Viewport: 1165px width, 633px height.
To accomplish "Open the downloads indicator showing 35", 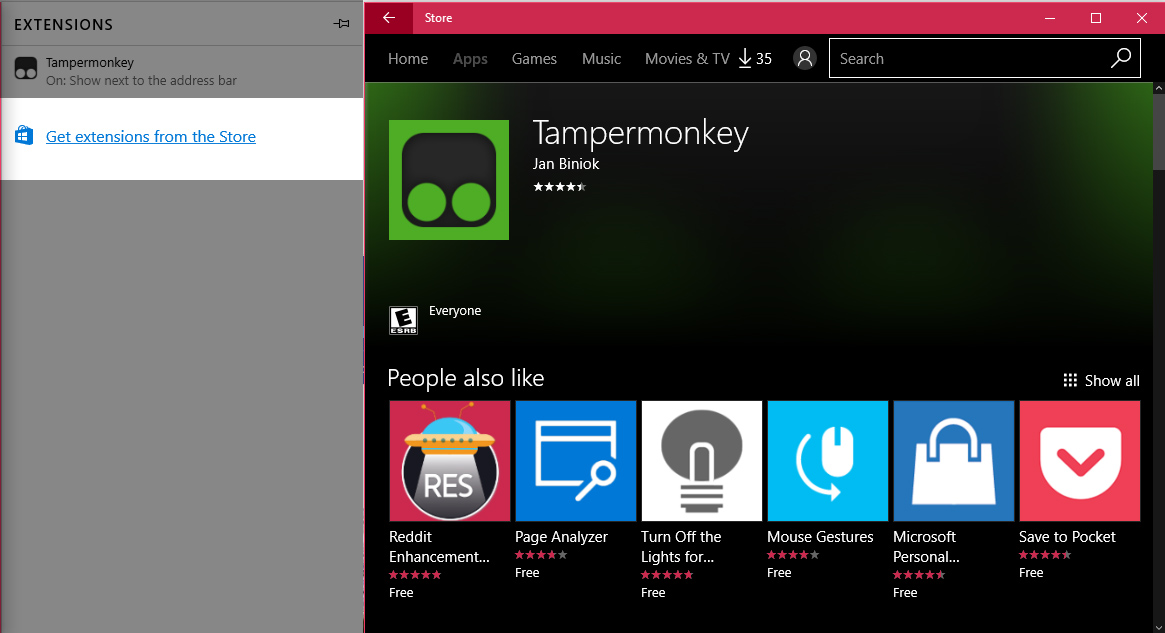I will [755, 59].
